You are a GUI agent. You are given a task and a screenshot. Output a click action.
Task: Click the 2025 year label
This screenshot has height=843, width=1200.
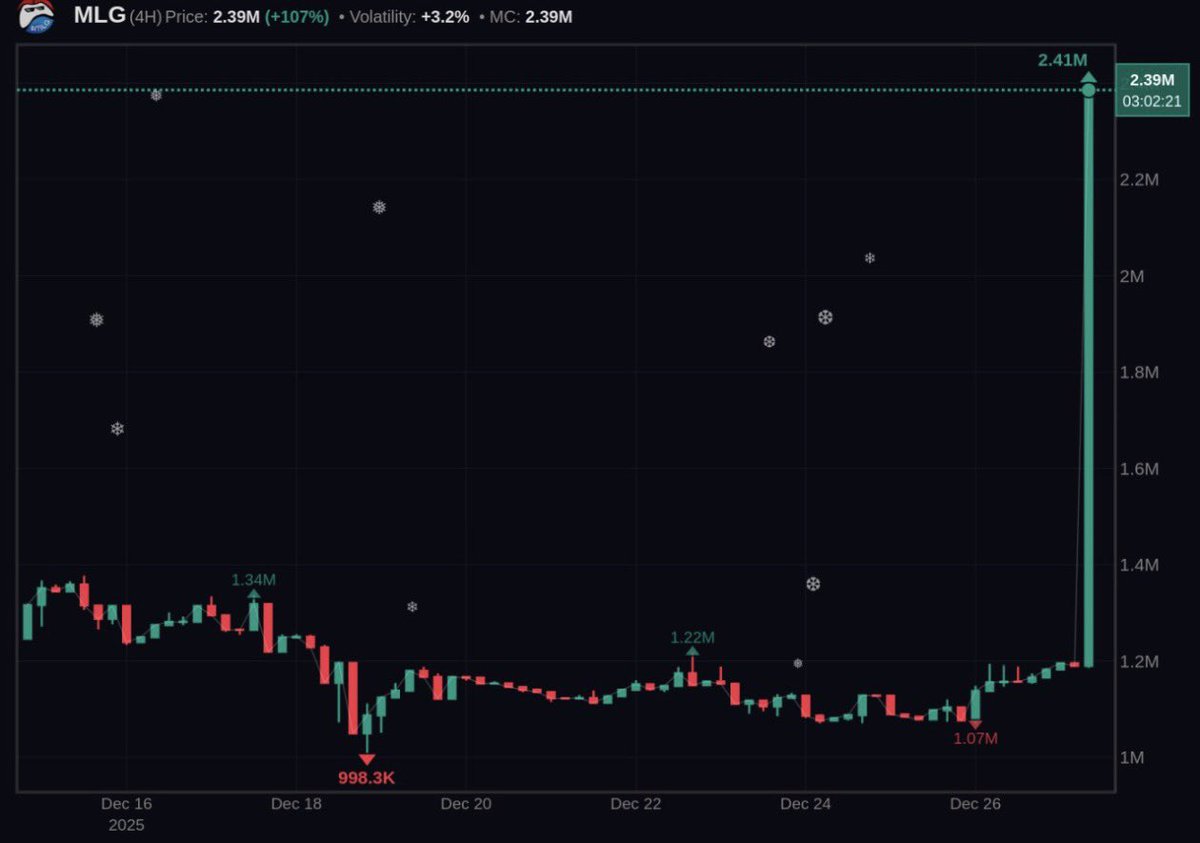tap(127, 825)
